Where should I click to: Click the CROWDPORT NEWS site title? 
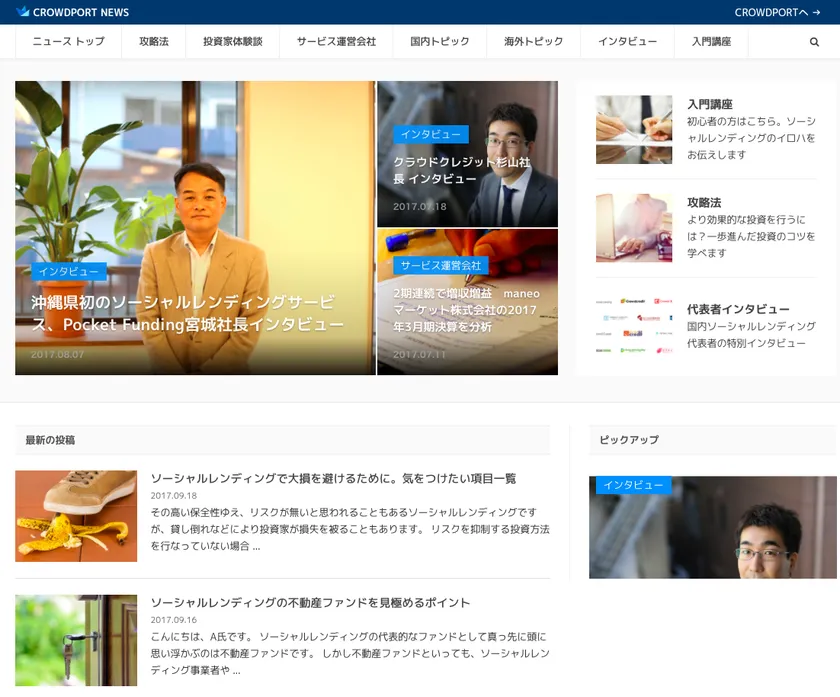[81, 12]
